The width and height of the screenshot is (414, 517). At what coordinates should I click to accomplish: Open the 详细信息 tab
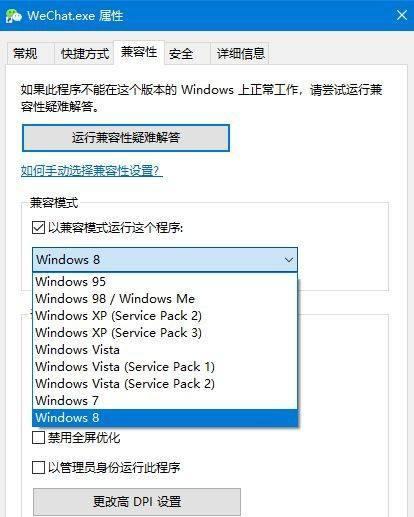(240, 53)
